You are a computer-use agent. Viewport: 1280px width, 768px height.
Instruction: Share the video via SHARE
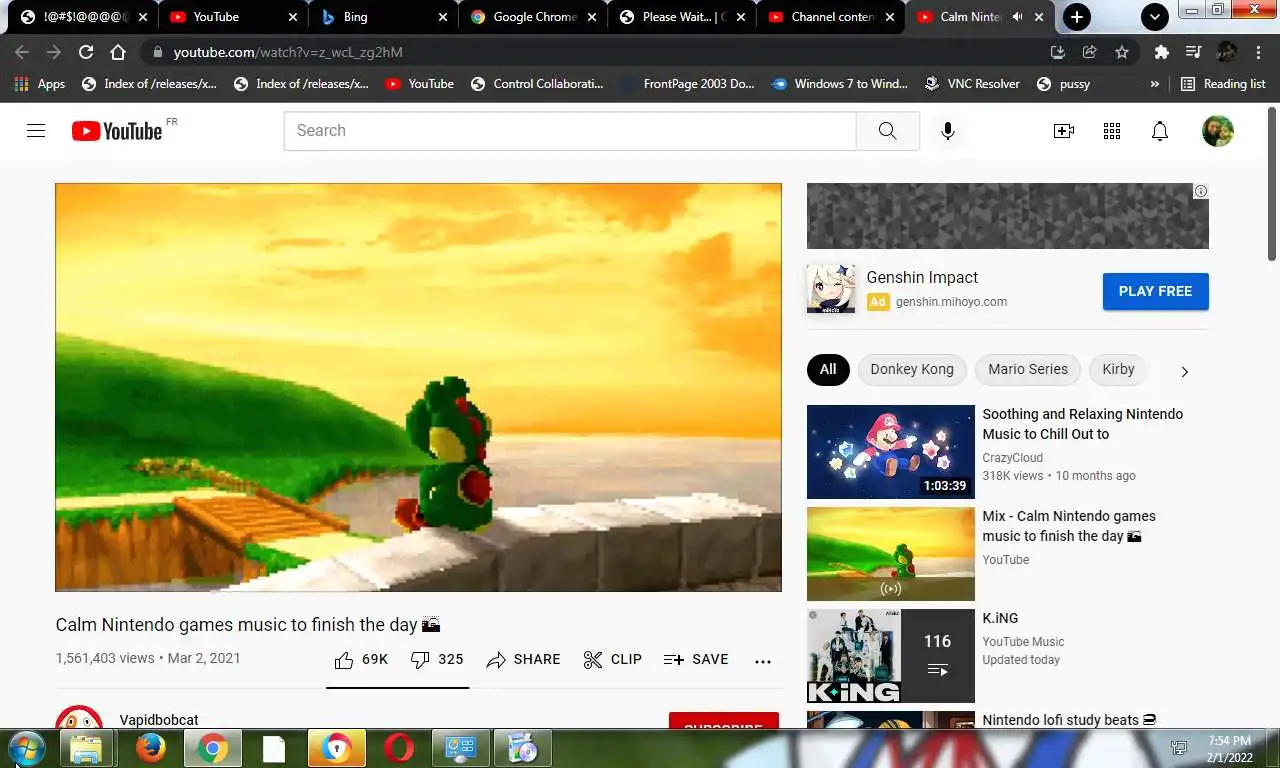pyautogui.click(x=523, y=659)
